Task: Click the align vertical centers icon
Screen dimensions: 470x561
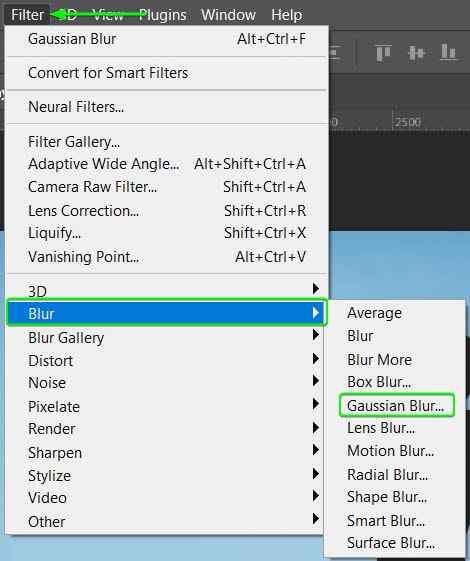Action: [416, 53]
